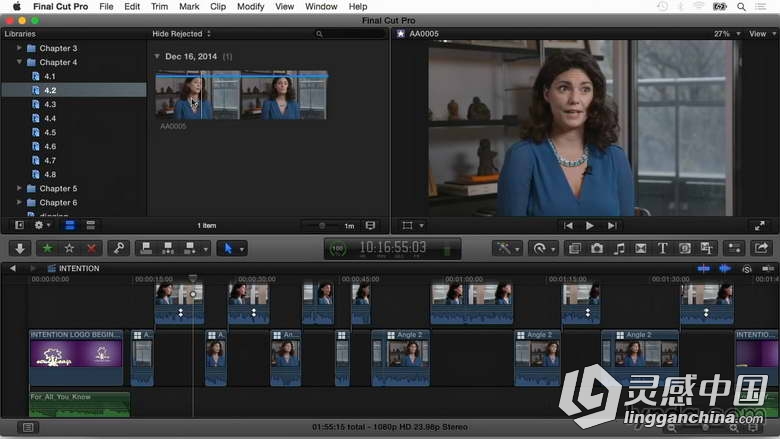Go to previous edit in viewer

point(568,226)
